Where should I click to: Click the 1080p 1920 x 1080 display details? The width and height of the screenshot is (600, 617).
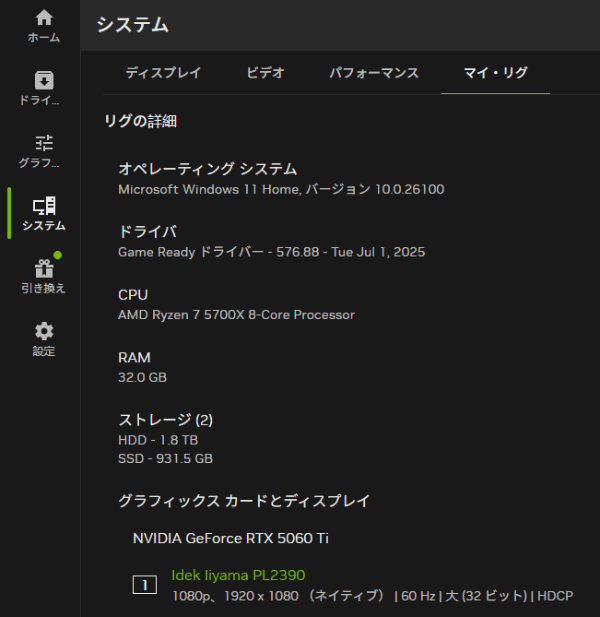(x=373, y=596)
